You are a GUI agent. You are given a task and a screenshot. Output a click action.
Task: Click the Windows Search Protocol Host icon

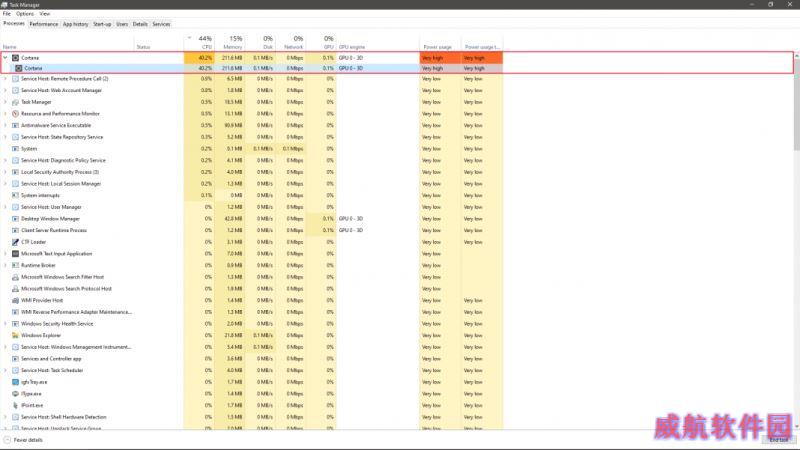15,289
